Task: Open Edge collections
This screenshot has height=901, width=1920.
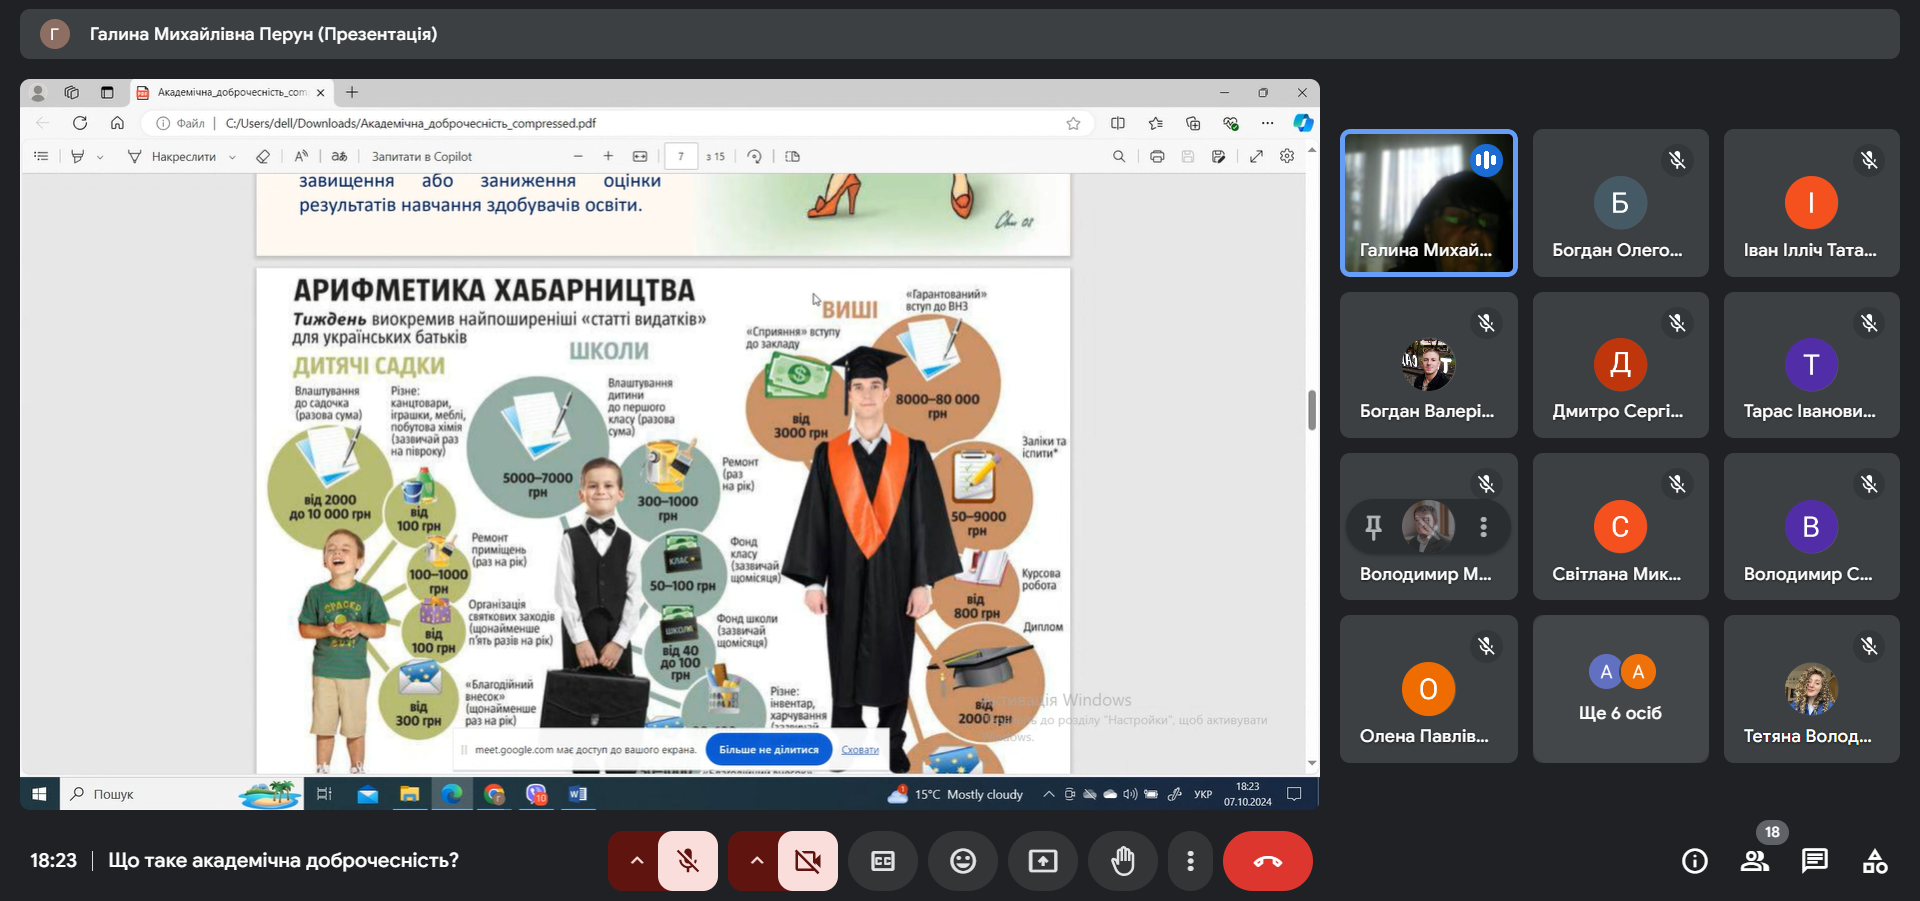Action: (x=1193, y=123)
